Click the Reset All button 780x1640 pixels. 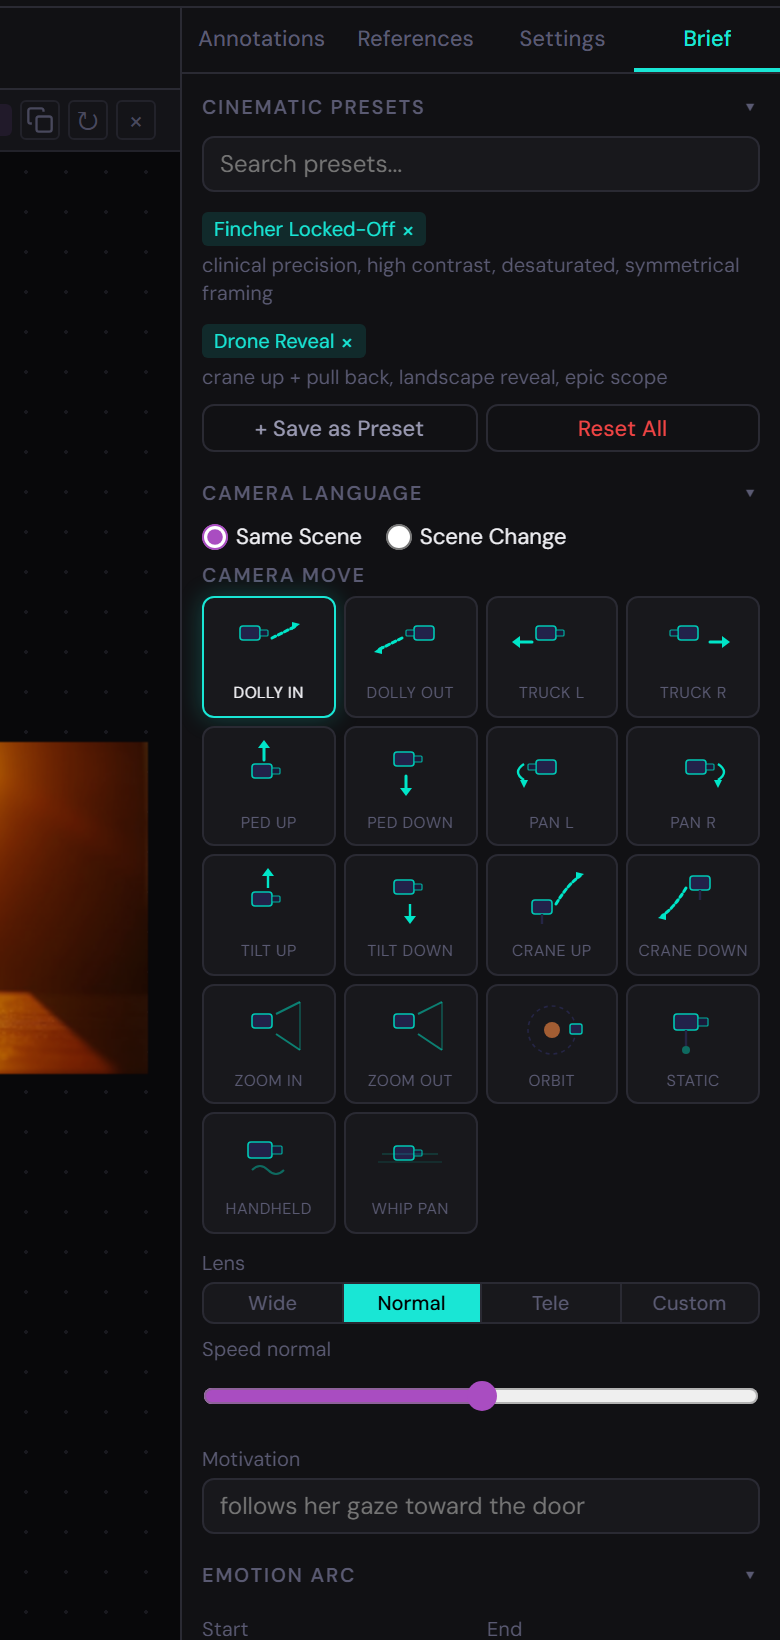tap(622, 428)
